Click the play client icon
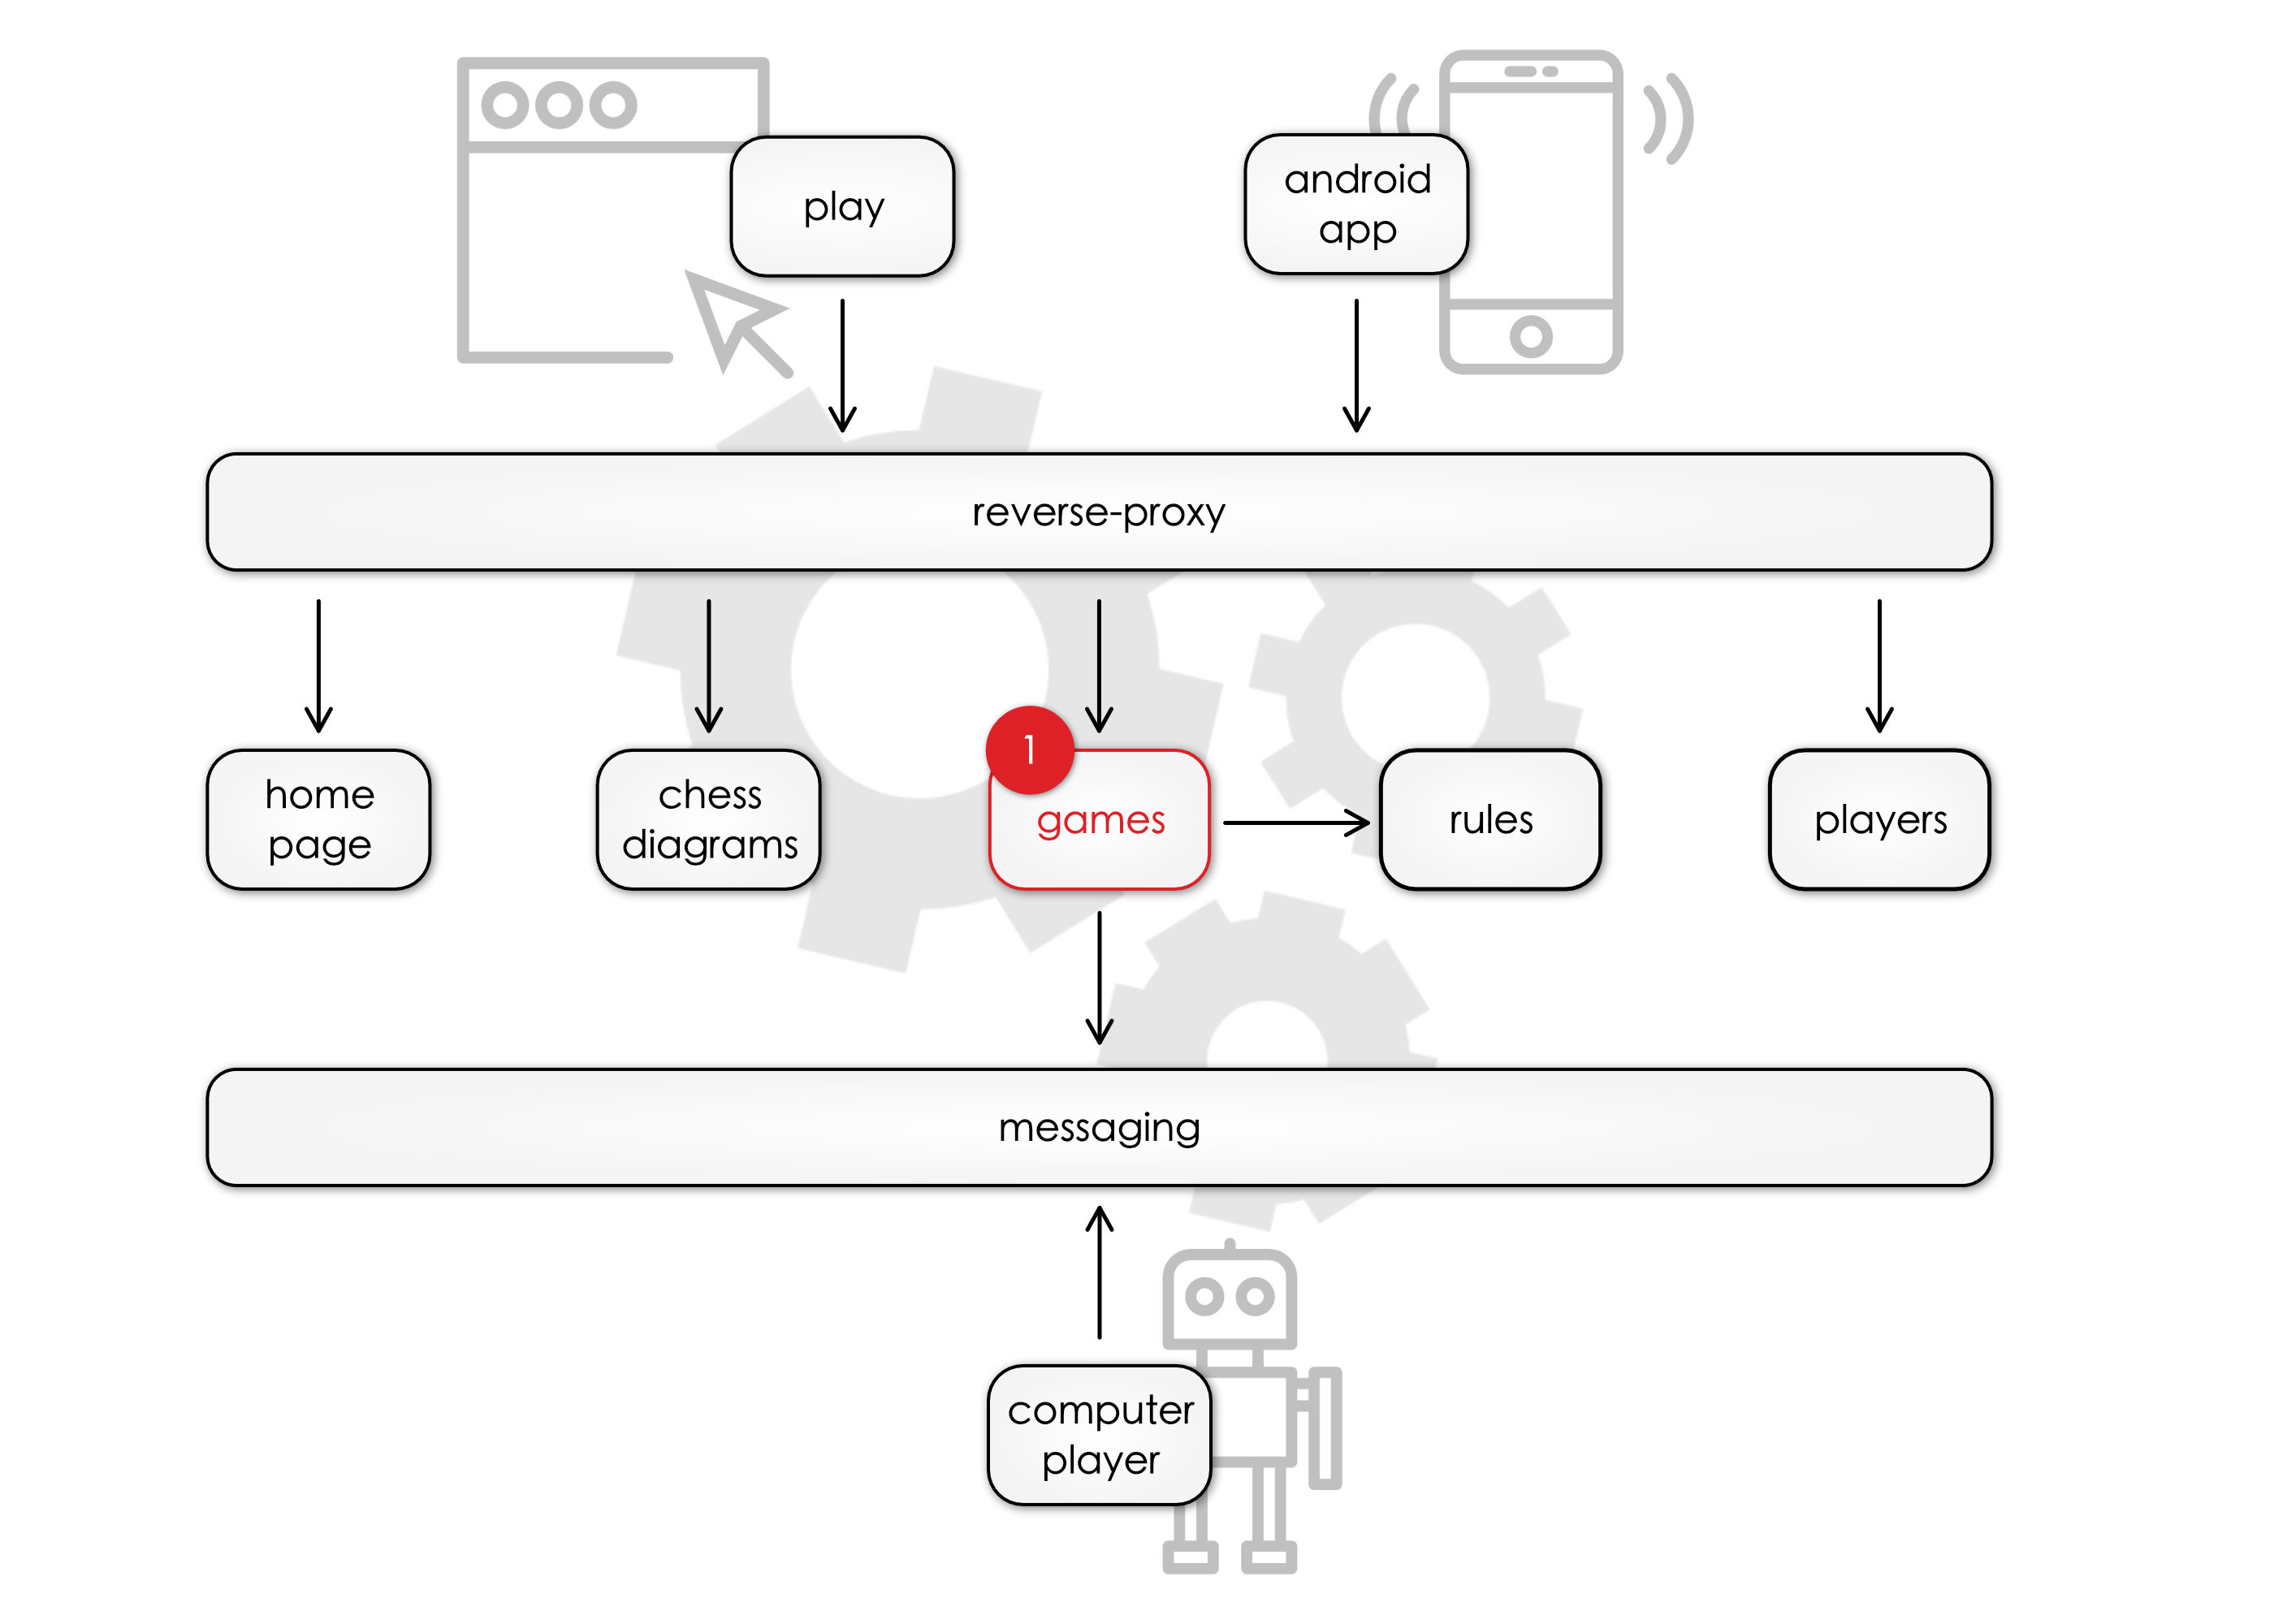Viewport: 2274px width, 1624px height. [x=844, y=209]
